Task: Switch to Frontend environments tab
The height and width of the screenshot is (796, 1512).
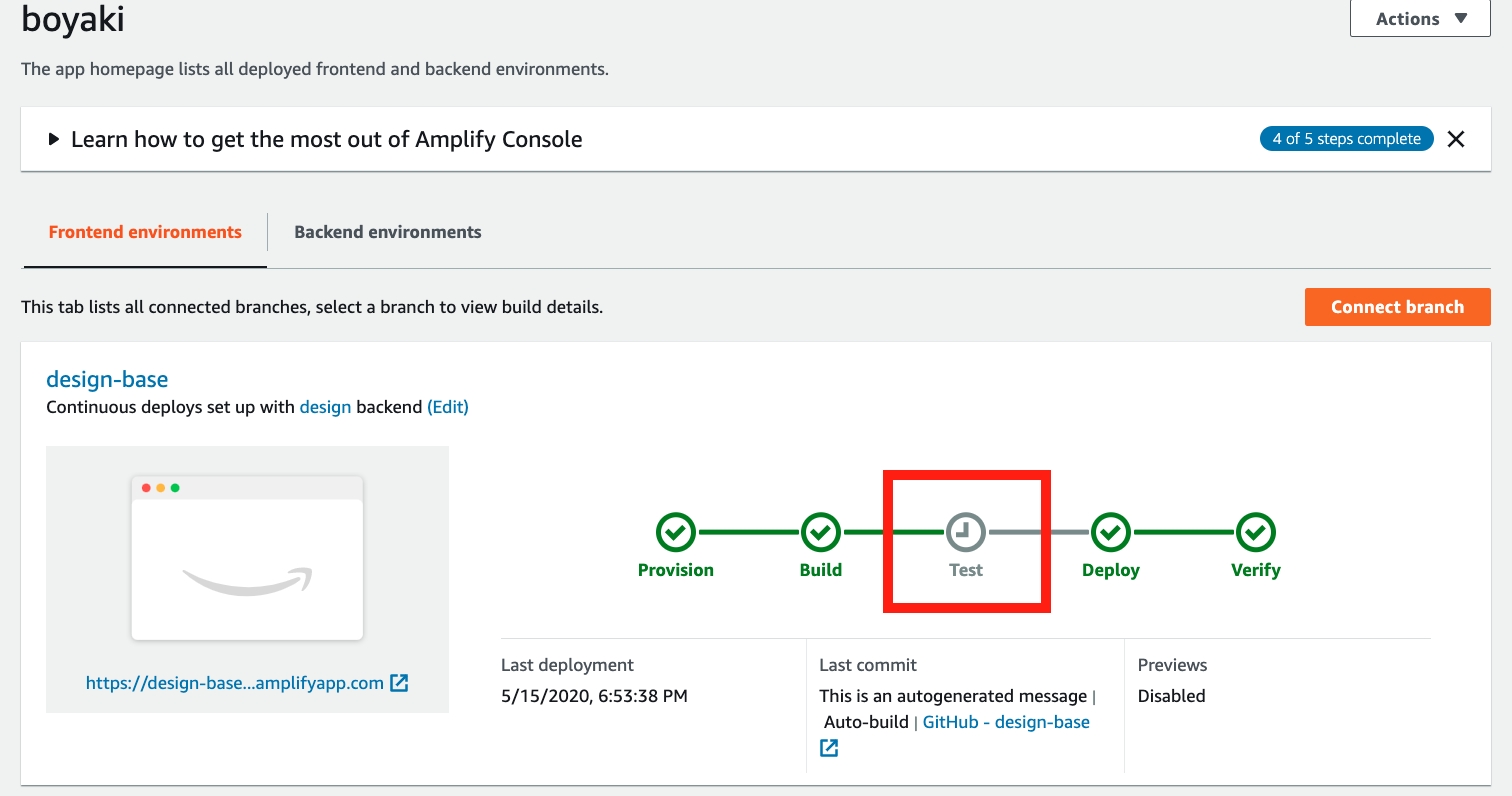Action: [145, 232]
